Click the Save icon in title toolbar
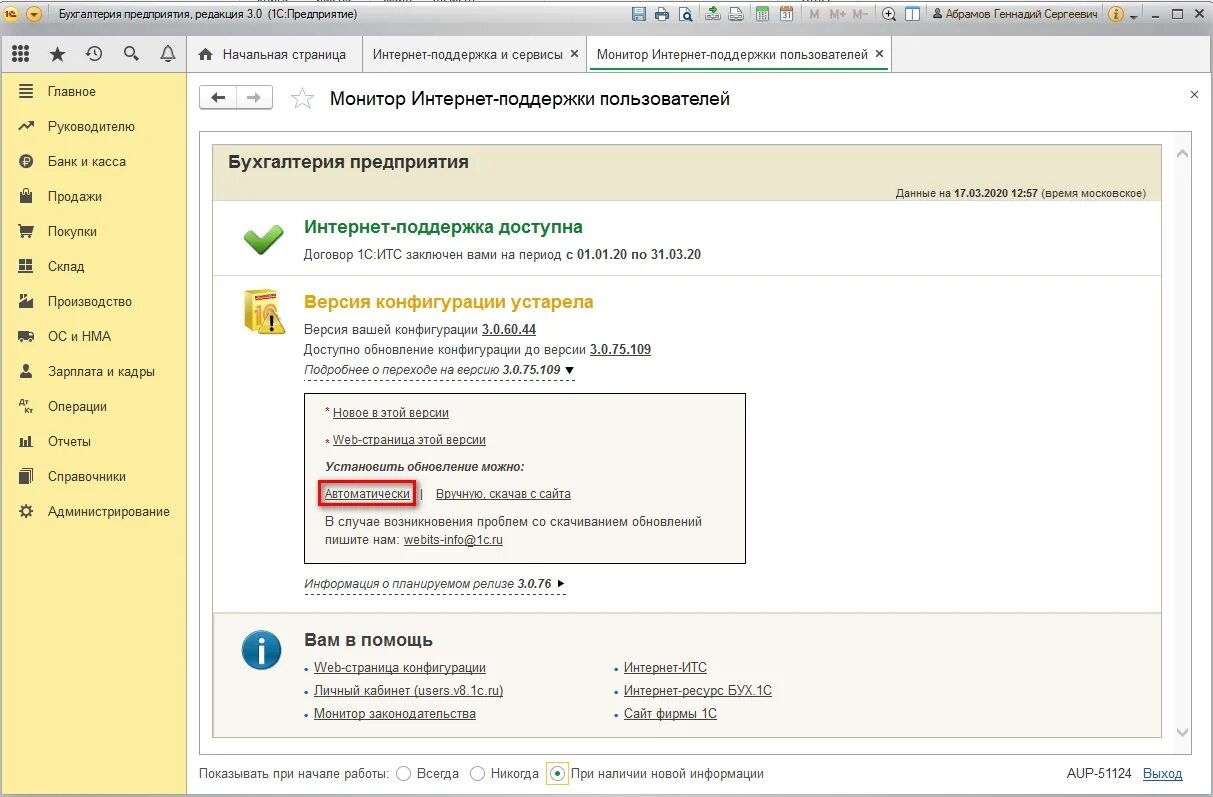Viewport: 1213px width, 797px height. [640, 14]
